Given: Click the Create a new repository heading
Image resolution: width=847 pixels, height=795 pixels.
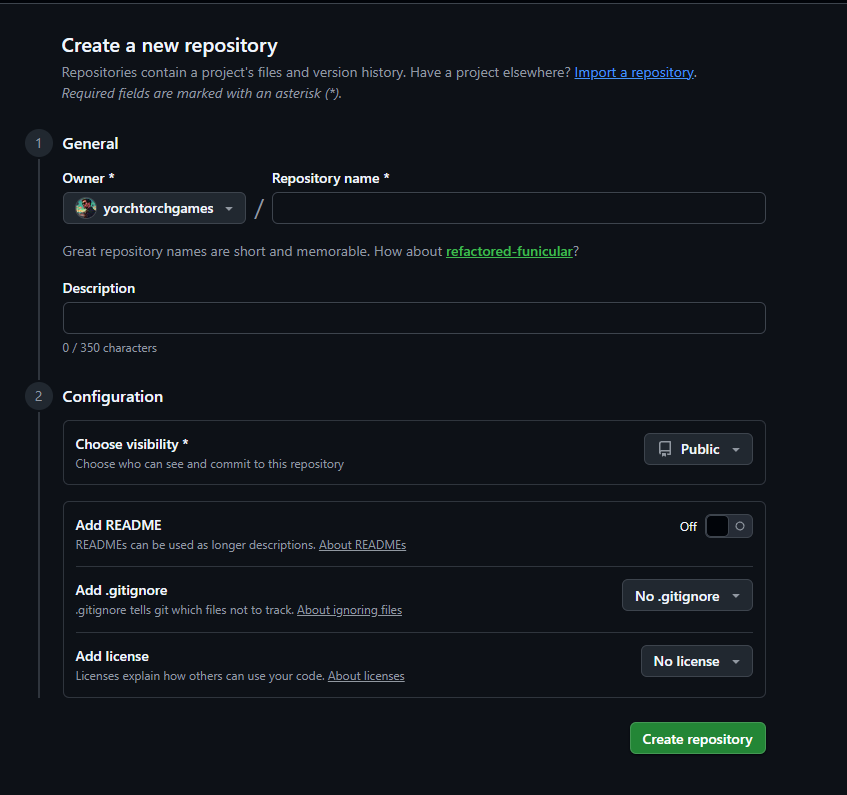Looking at the screenshot, I should pos(170,46).
